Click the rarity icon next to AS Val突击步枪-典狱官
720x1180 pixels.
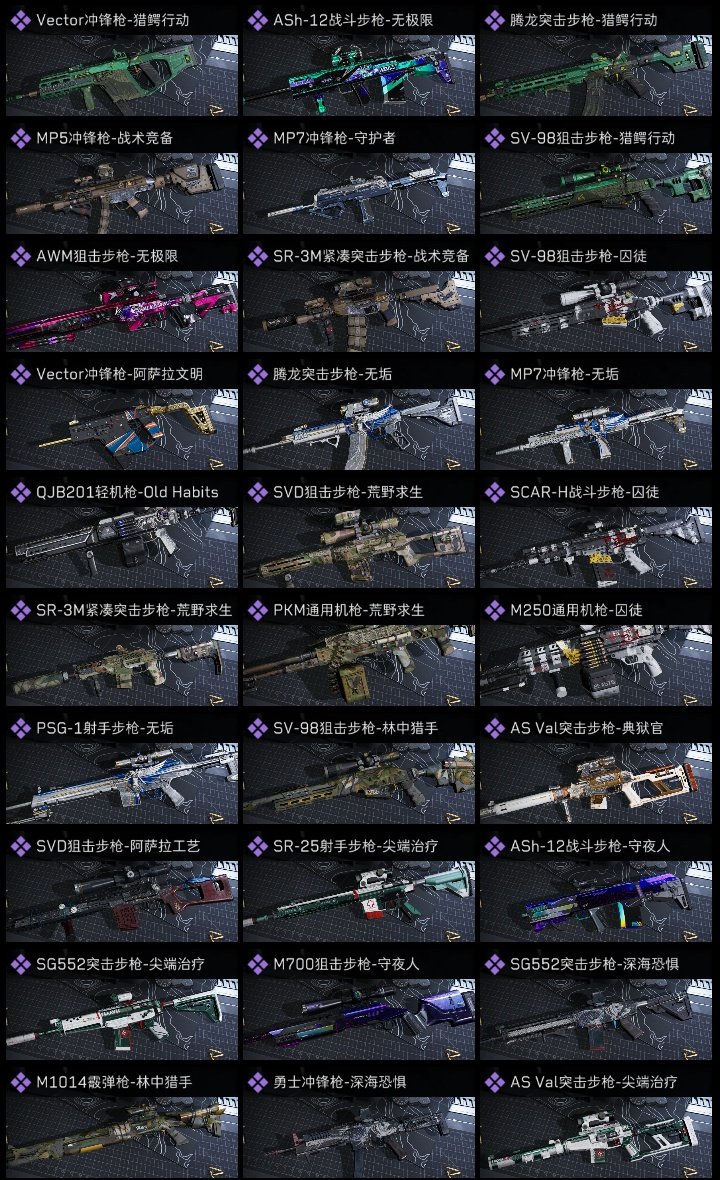494,728
